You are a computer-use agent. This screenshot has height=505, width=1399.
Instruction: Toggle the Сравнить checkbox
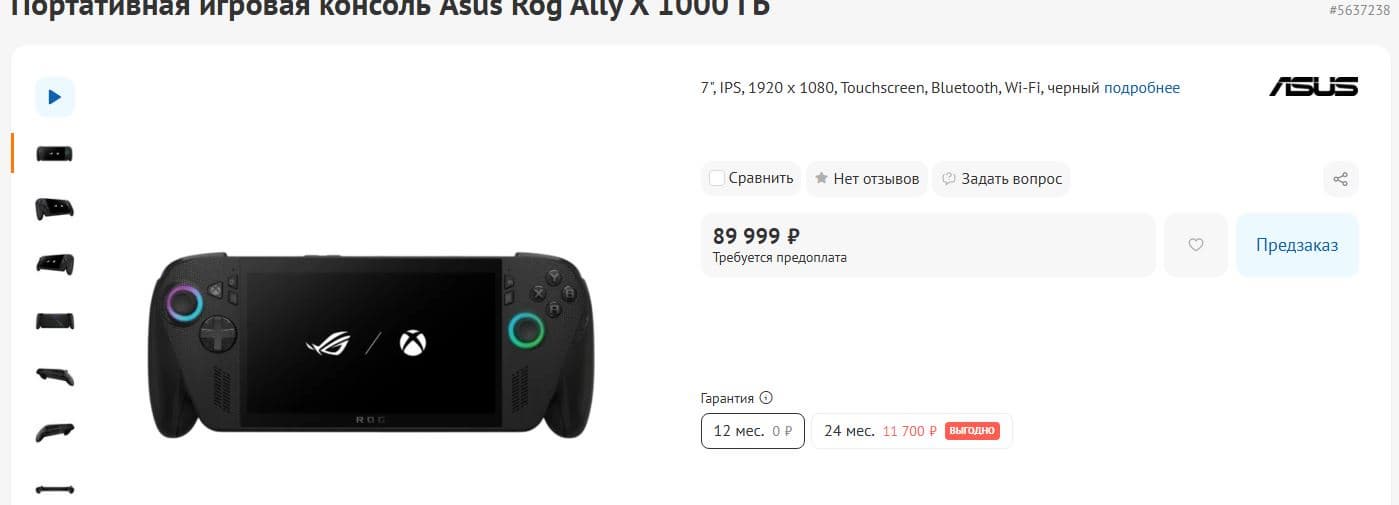click(716, 179)
